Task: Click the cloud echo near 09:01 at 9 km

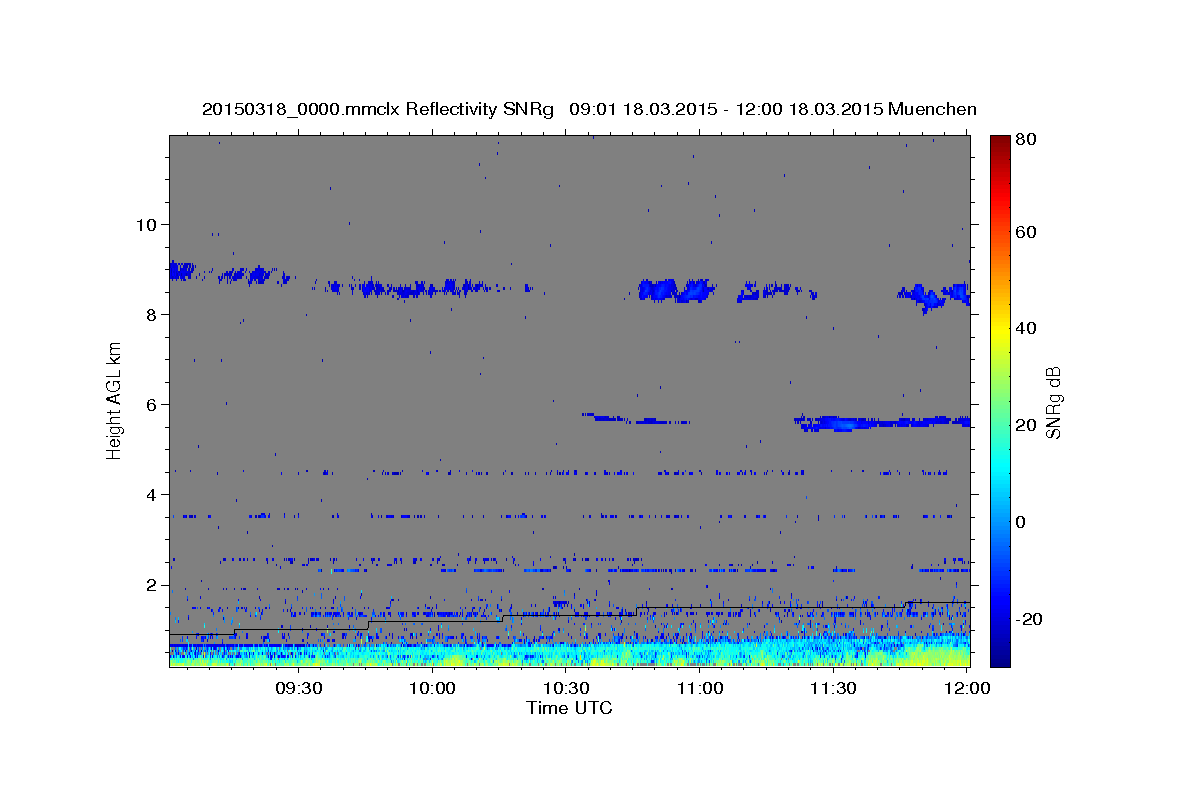Action: click(x=181, y=270)
